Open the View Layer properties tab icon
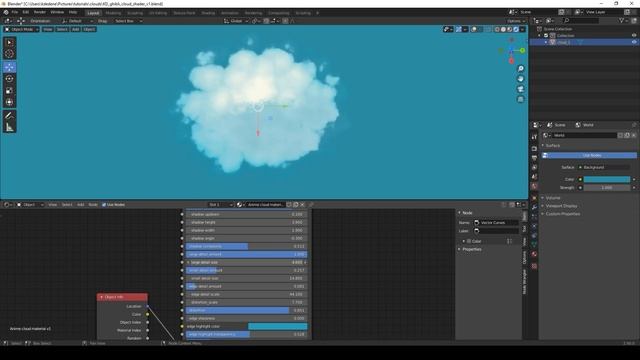The width and height of the screenshot is (640, 360). (x=534, y=167)
